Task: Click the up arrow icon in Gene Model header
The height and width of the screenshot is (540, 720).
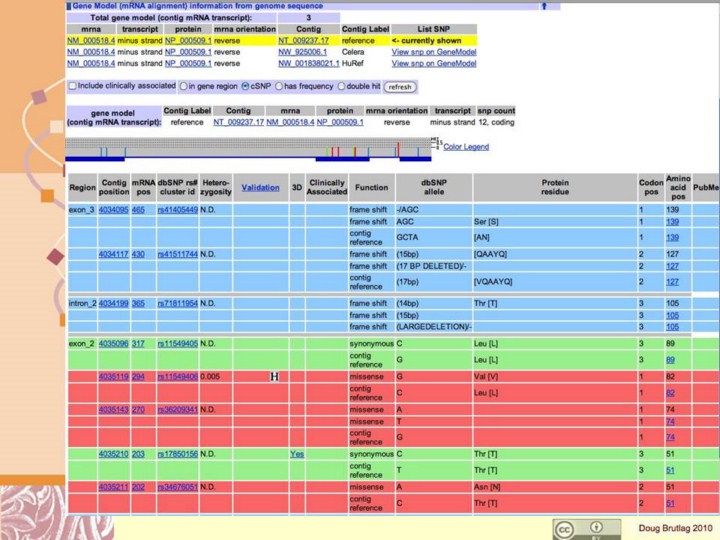Action: click(x=543, y=6)
